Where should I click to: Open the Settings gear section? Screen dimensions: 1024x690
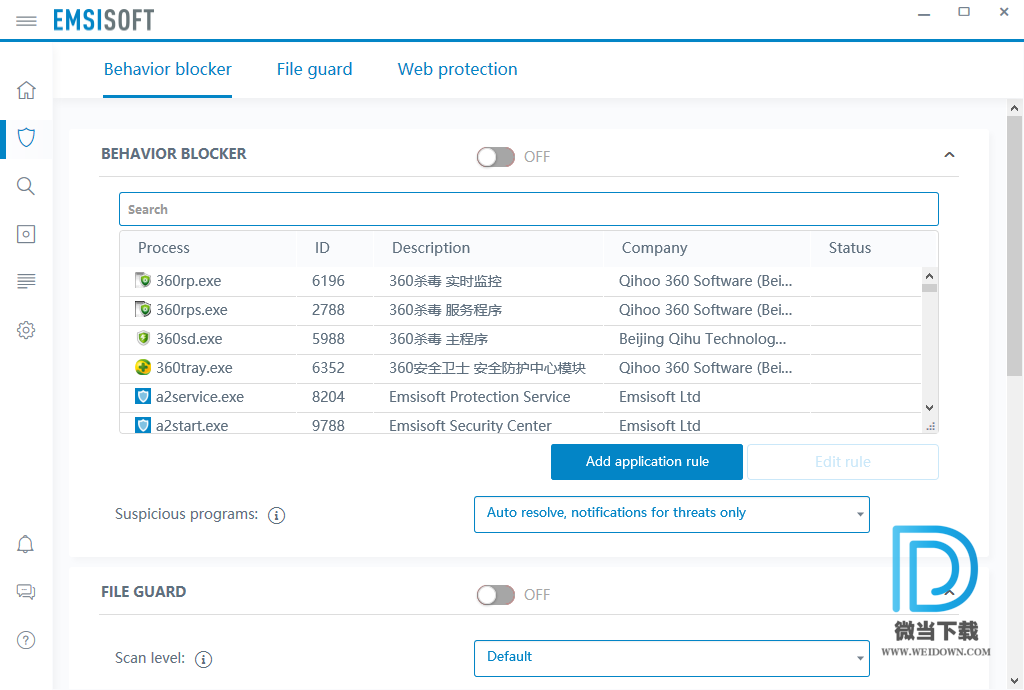coord(26,330)
